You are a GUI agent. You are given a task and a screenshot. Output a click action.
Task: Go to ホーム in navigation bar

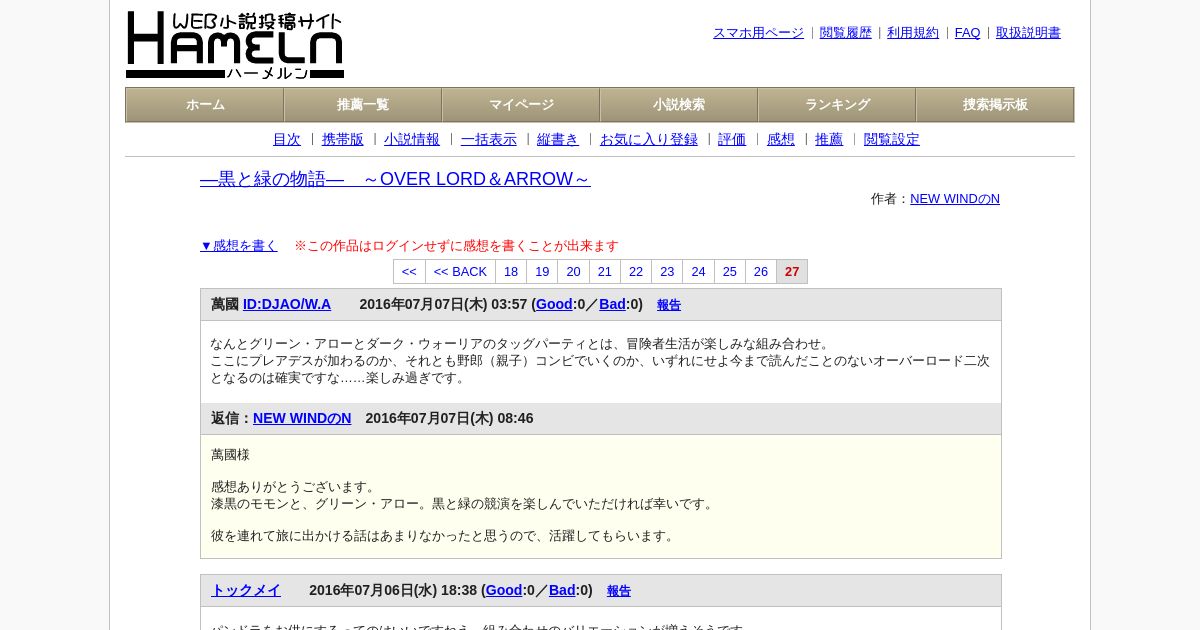pos(205,105)
